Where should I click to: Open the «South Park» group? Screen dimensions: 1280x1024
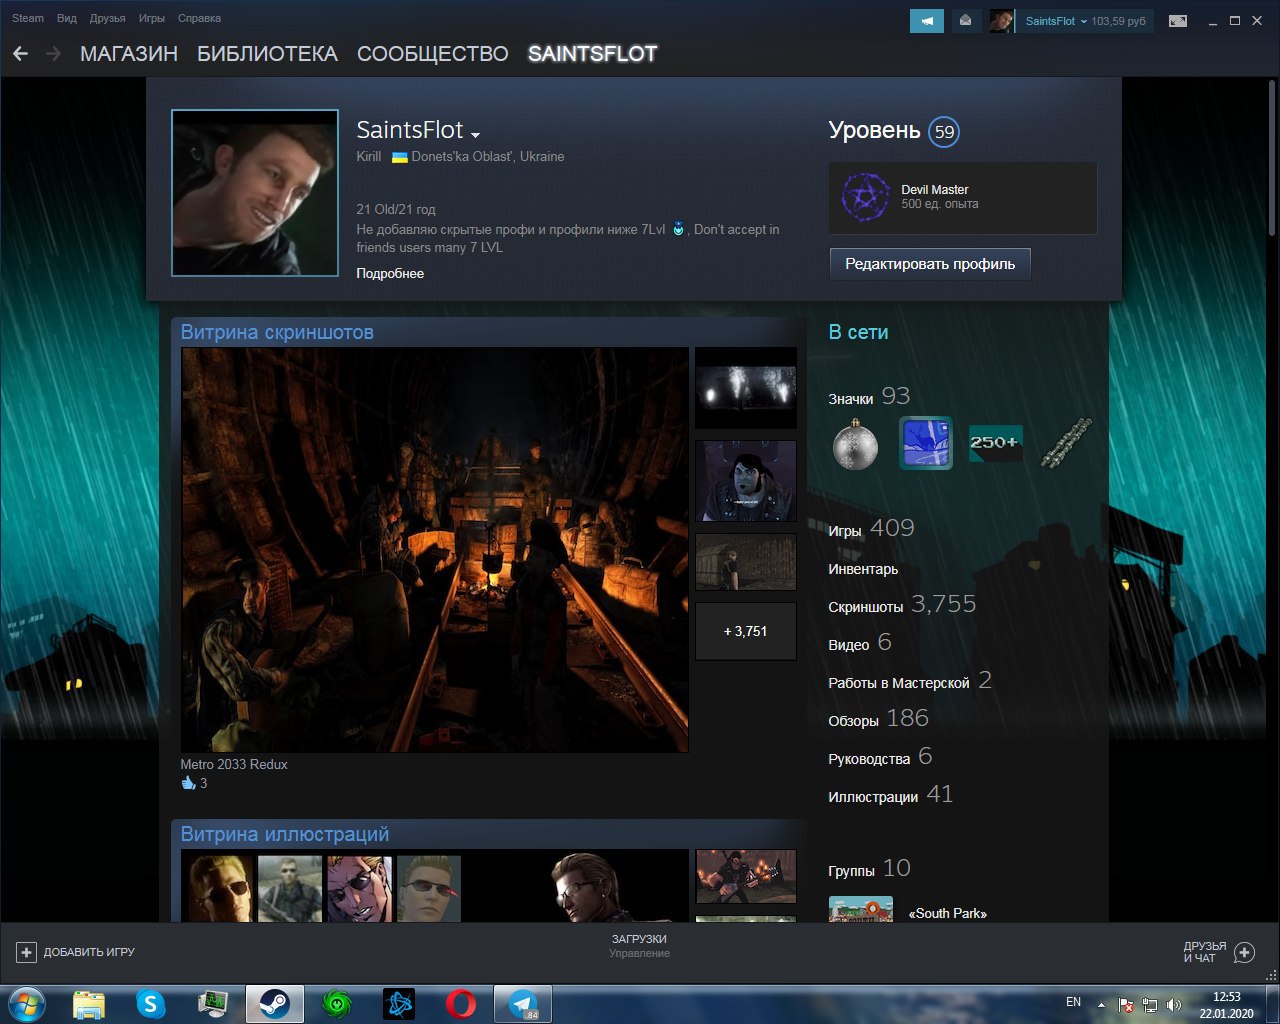tap(947, 913)
